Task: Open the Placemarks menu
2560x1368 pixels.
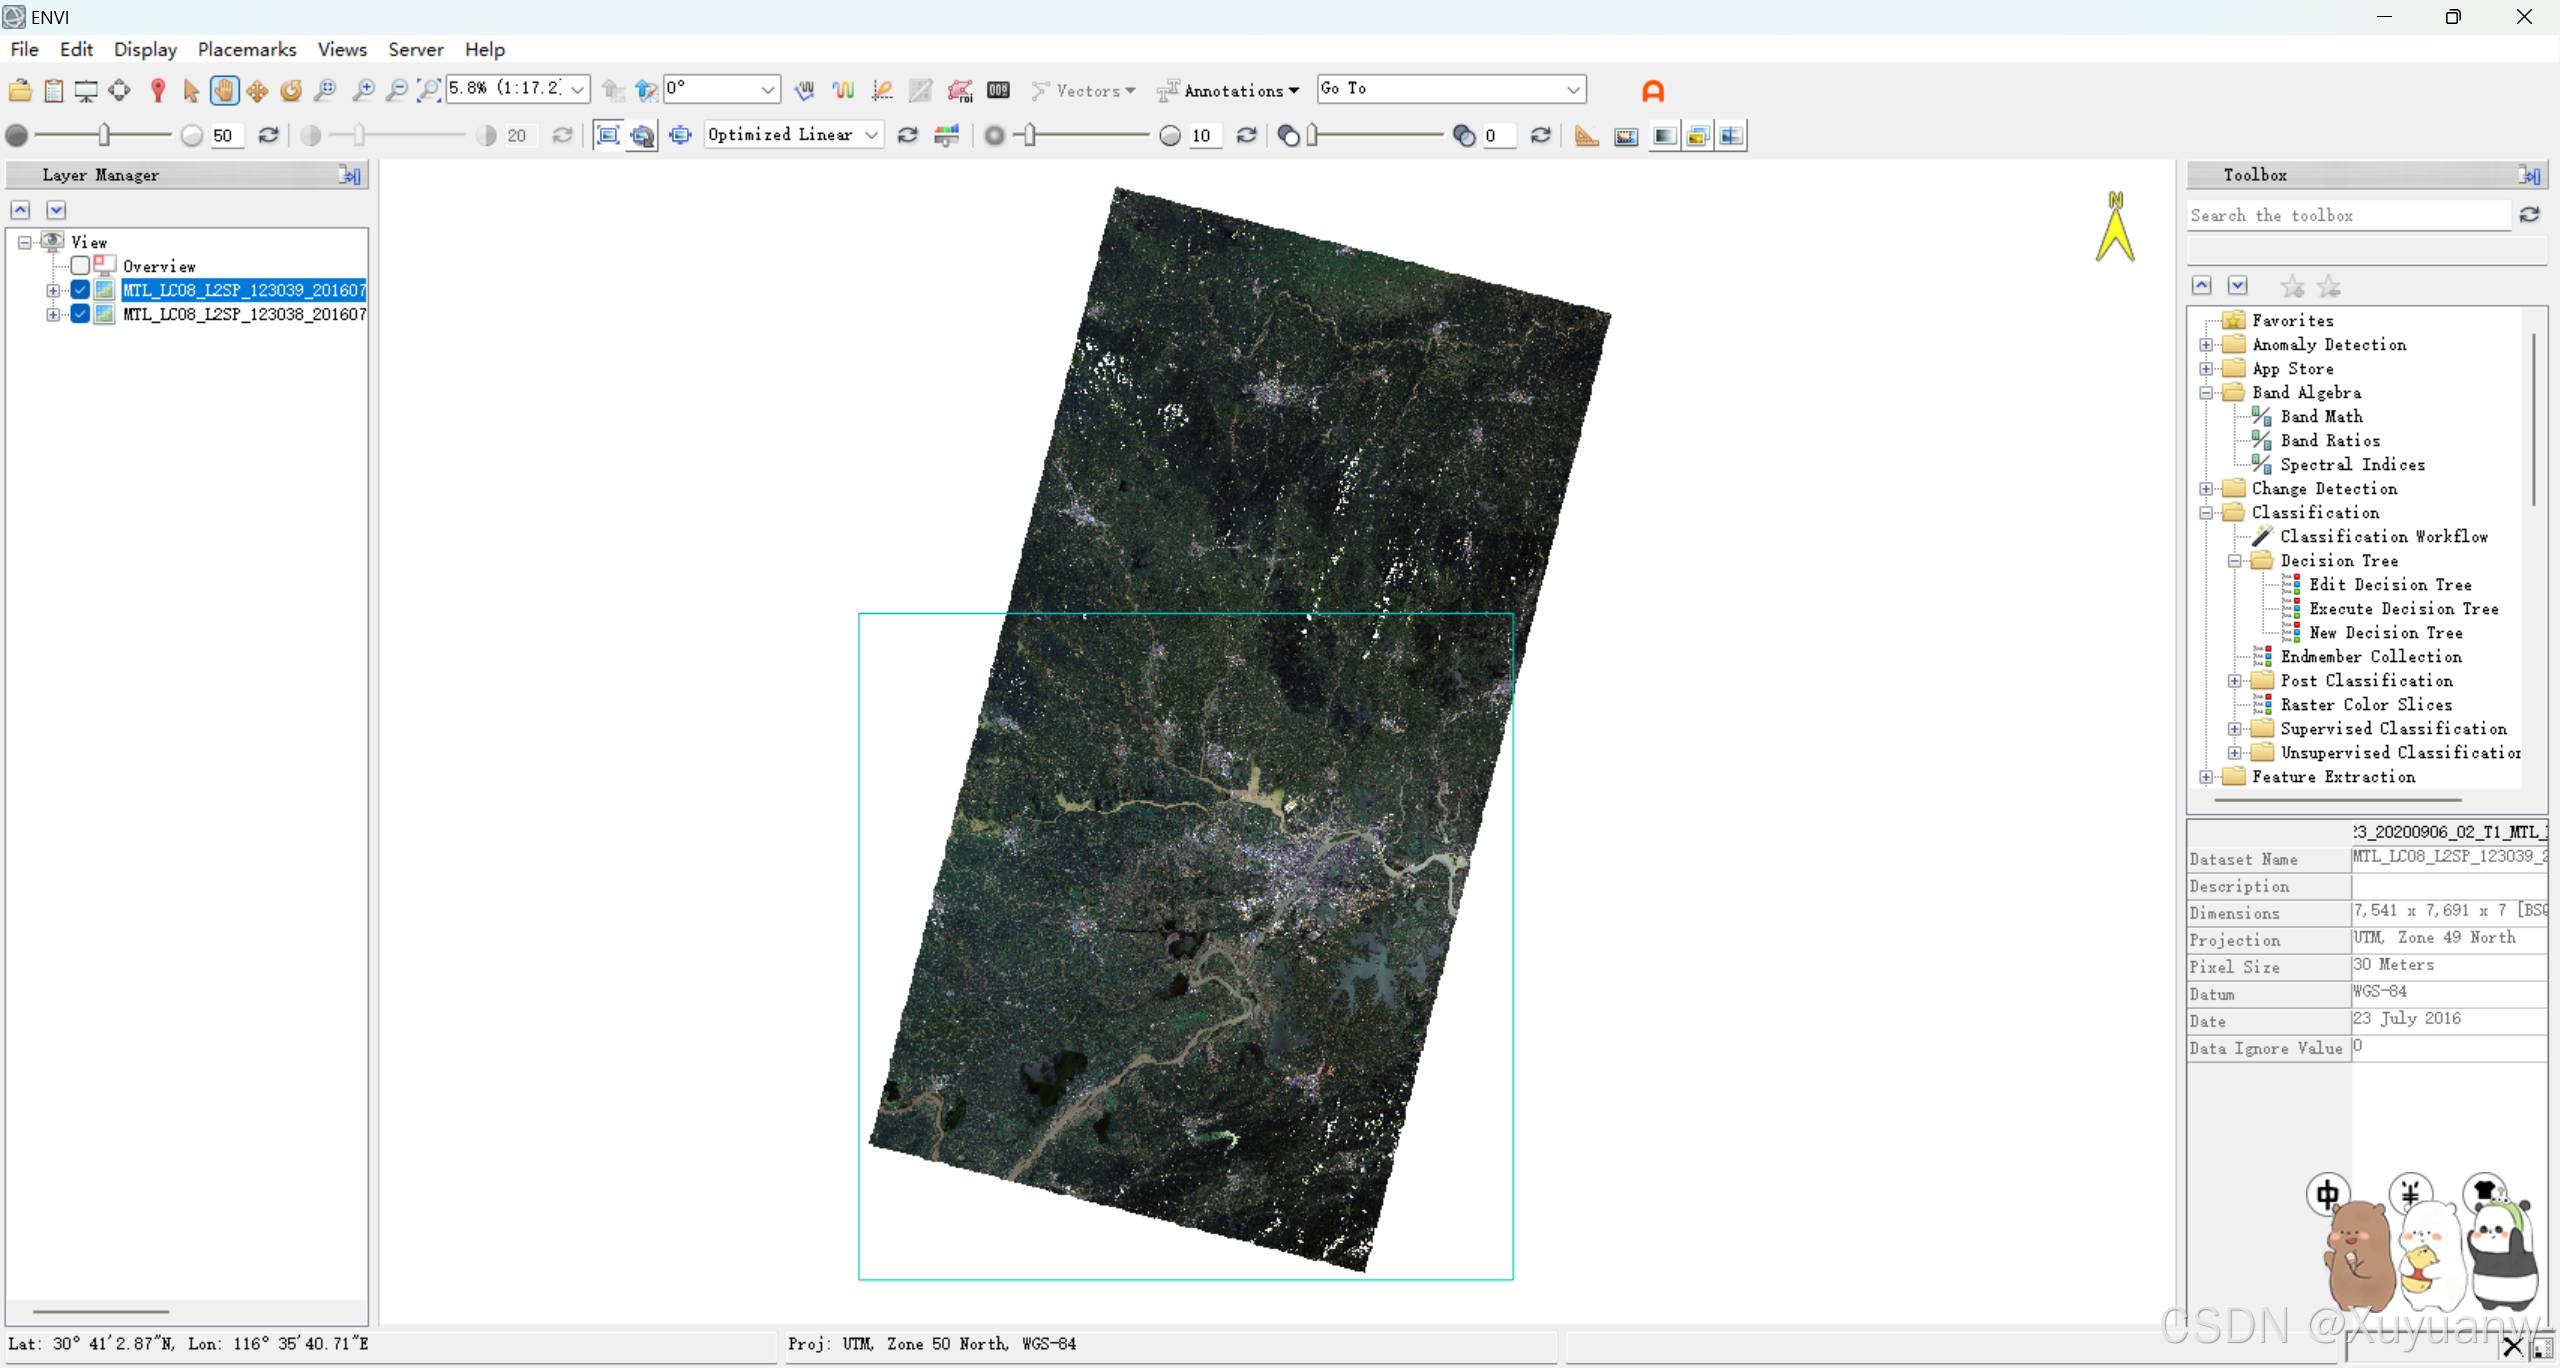Action: click(246, 49)
